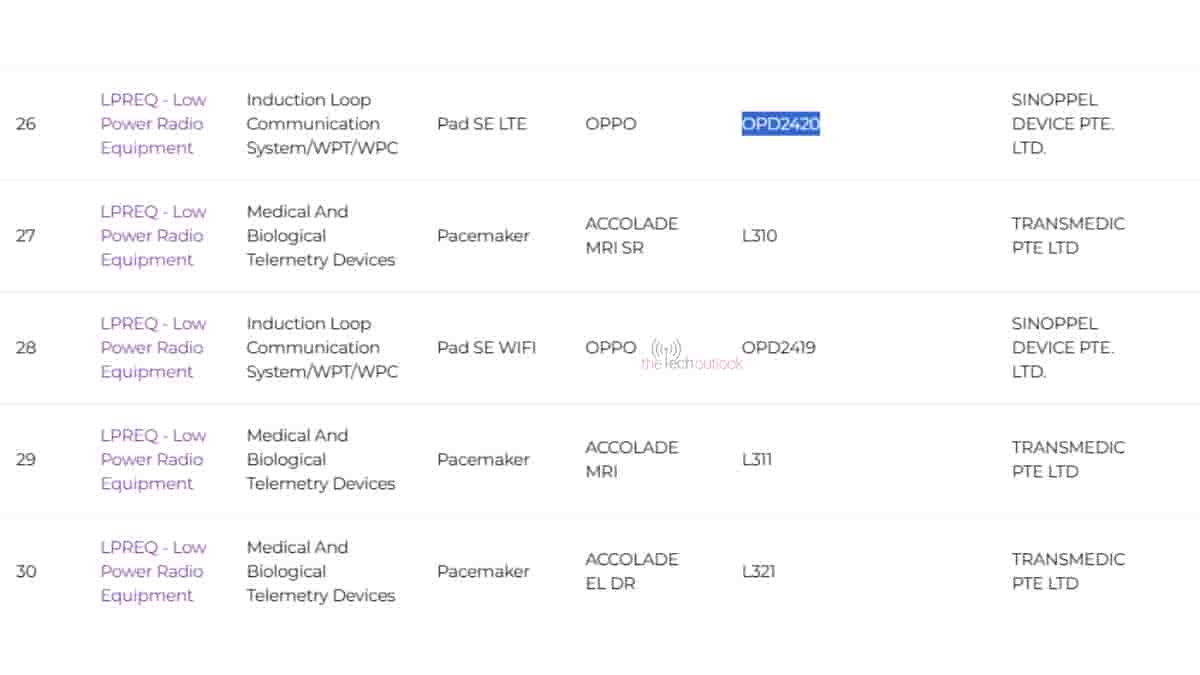Open the LPREQ link in row 29
The image size is (1200, 675).
coord(151,460)
